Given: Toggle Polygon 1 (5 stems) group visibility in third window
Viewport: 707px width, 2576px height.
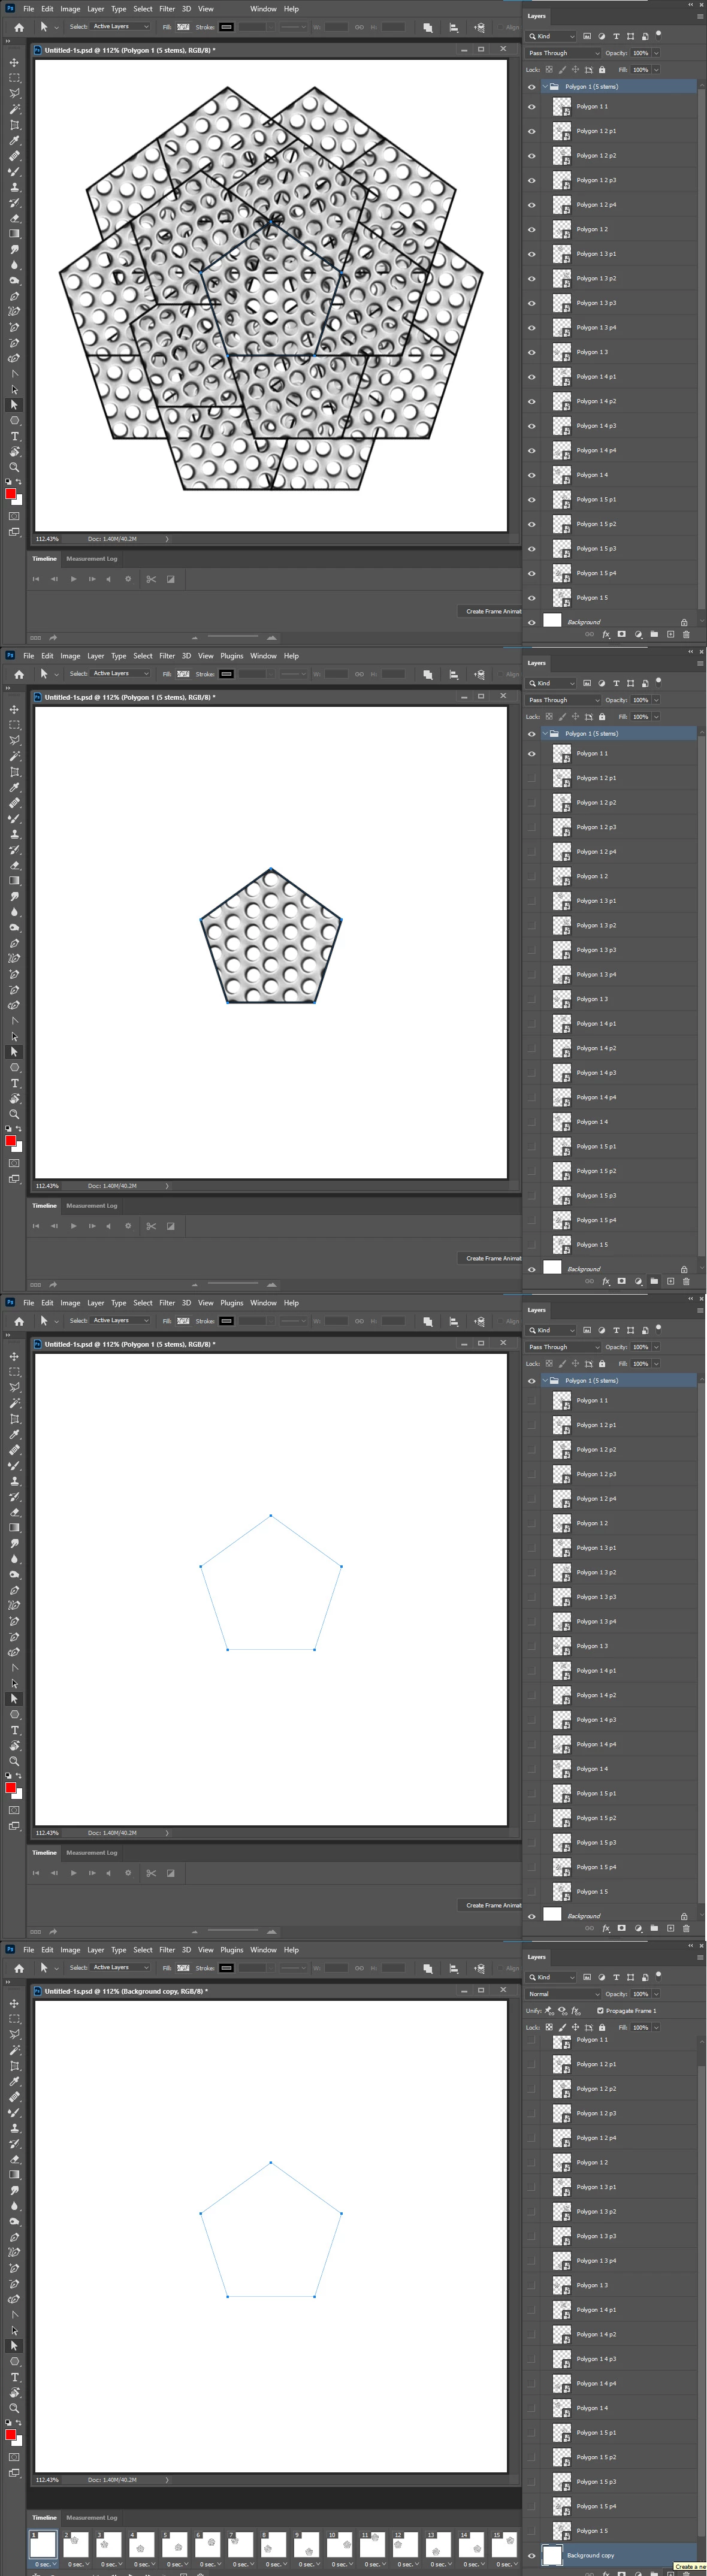Looking at the screenshot, I should pos(531,1381).
